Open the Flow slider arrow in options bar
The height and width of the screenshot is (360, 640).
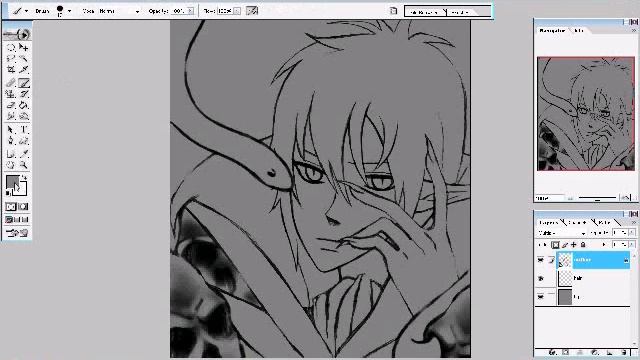pos(237,11)
